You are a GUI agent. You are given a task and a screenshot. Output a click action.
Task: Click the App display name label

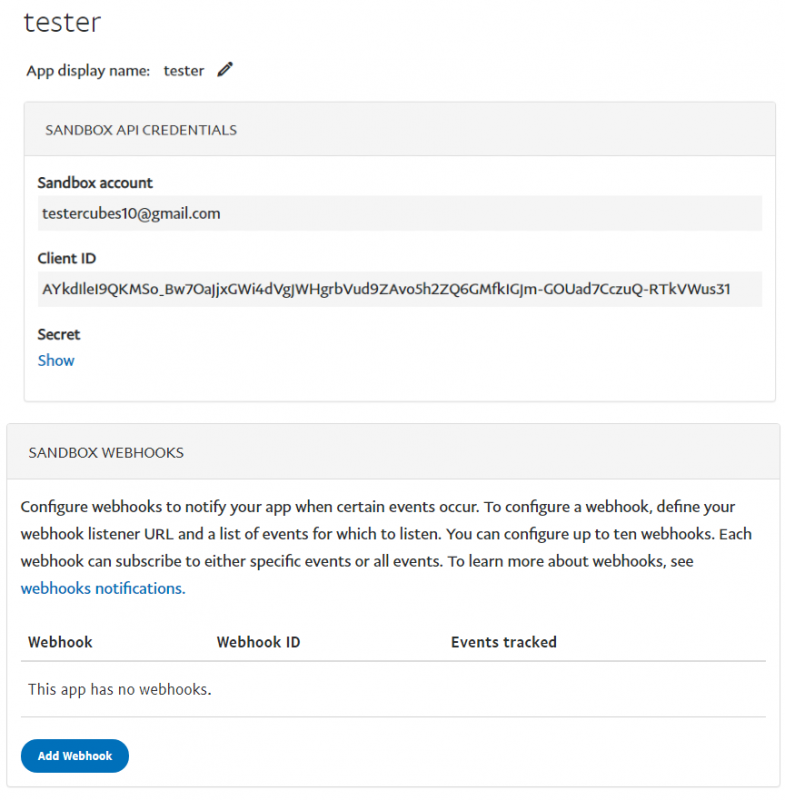coord(88,71)
